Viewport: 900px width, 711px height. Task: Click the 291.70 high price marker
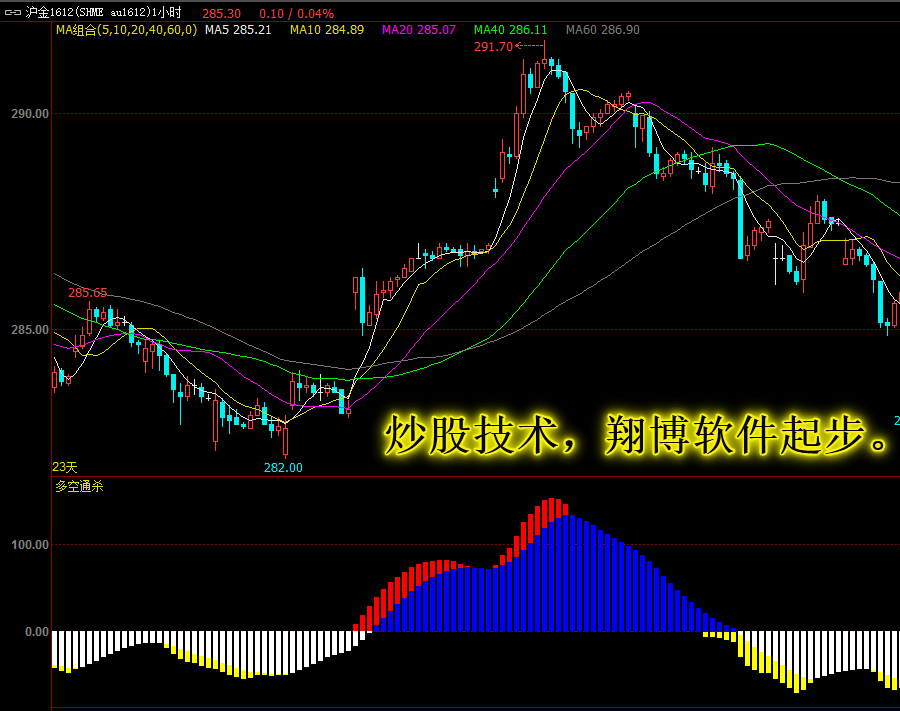(x=493, y=46)
